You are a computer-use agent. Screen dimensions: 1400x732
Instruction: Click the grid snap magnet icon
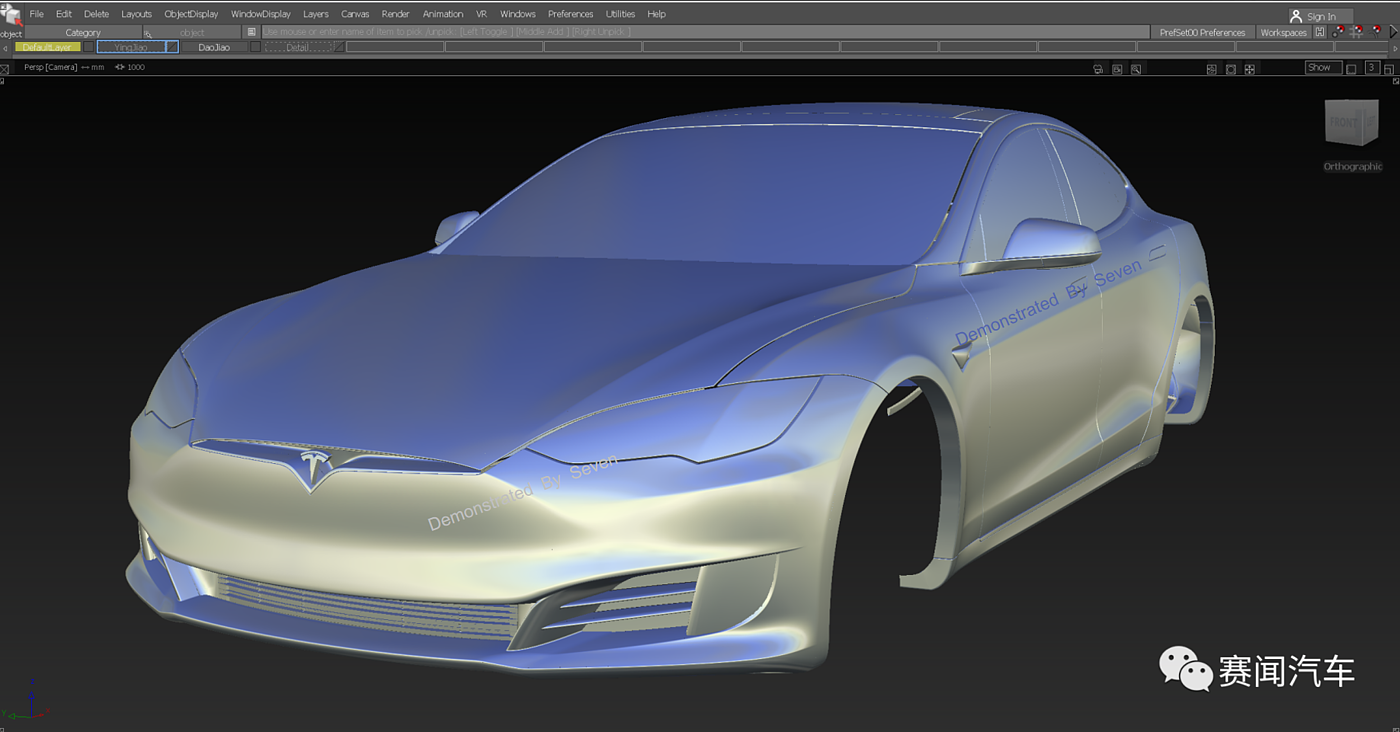(x=1357, y=32)
